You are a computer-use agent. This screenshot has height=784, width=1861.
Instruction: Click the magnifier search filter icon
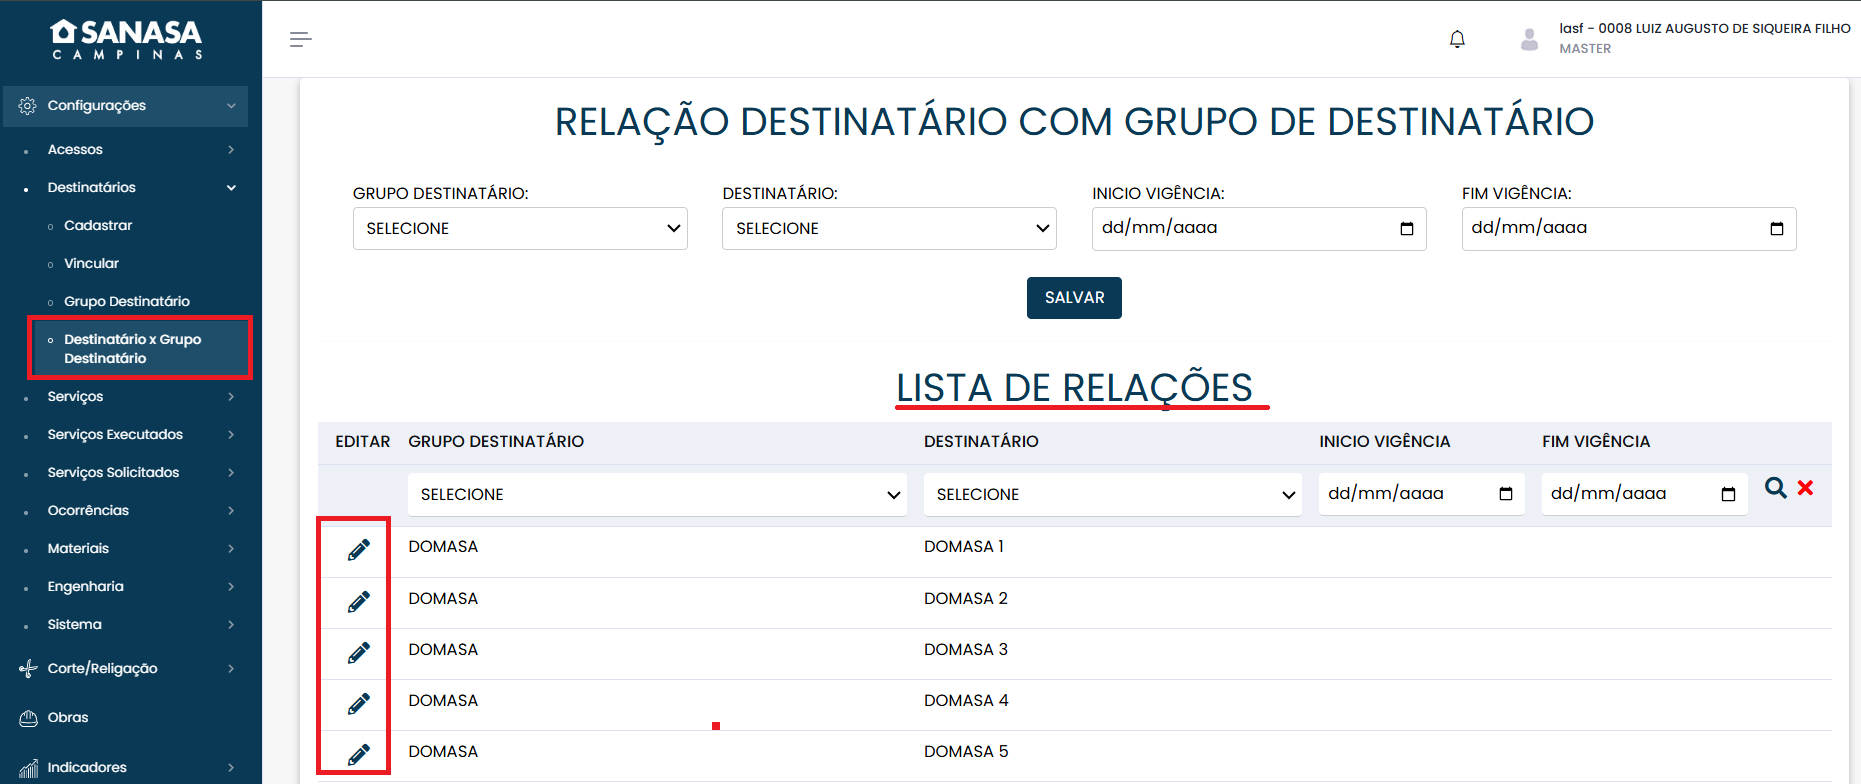tap(1775, 488)
